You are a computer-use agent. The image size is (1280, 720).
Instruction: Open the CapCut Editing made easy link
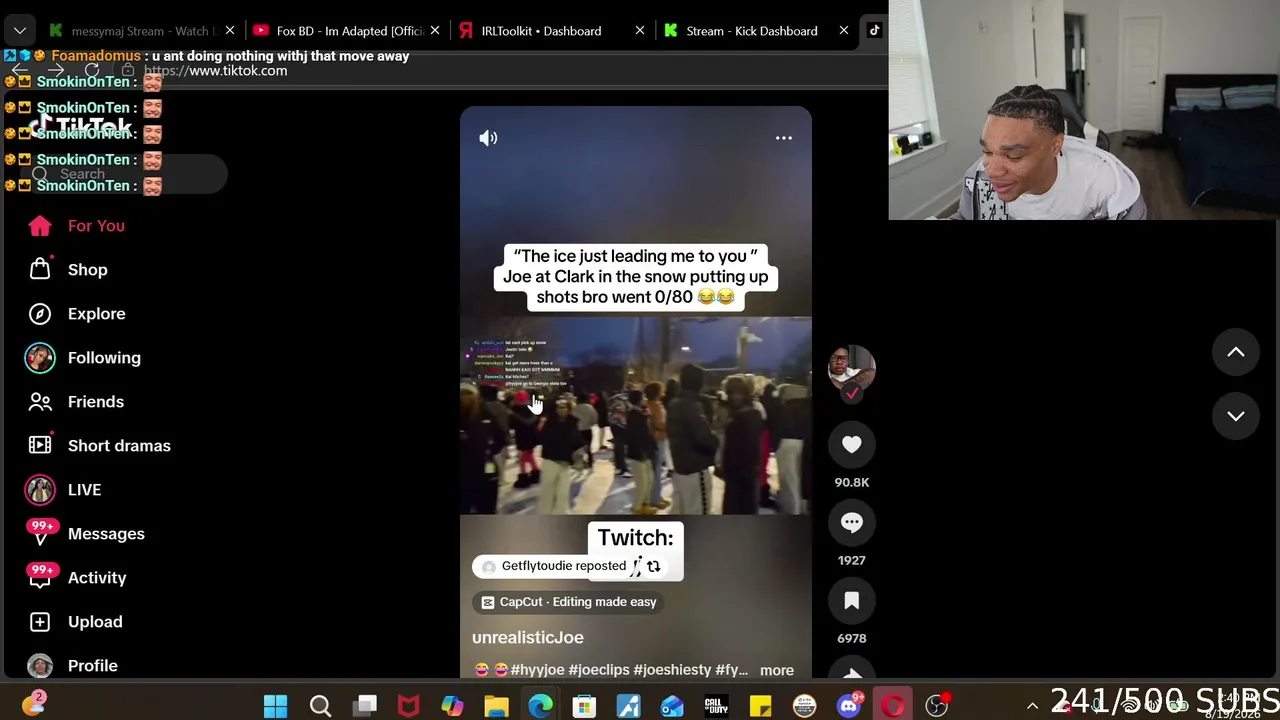[568, 602]
